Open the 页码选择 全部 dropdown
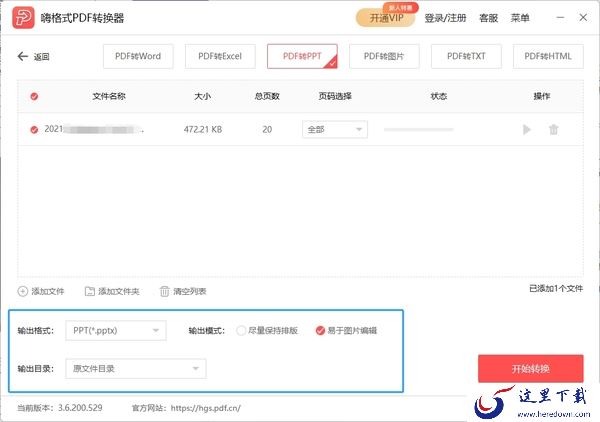 pos(335,129)
